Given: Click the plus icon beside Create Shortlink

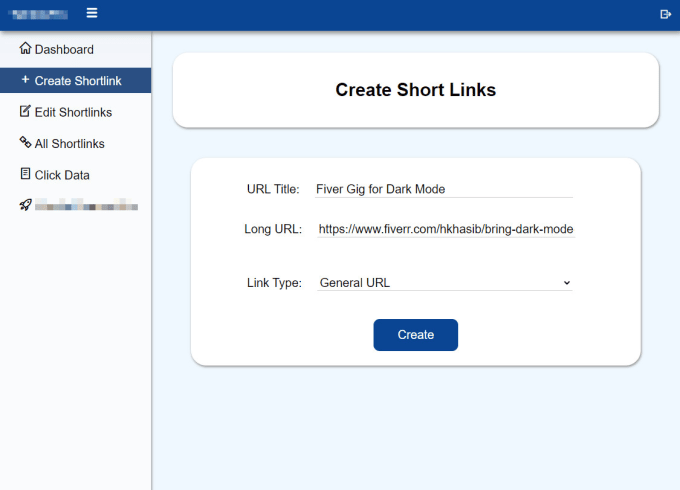Looking at the screenshot, I should pos(25,80).
